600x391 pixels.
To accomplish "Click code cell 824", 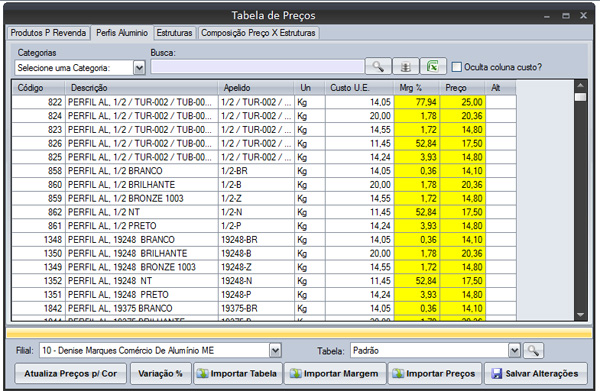I will [38, 116].
